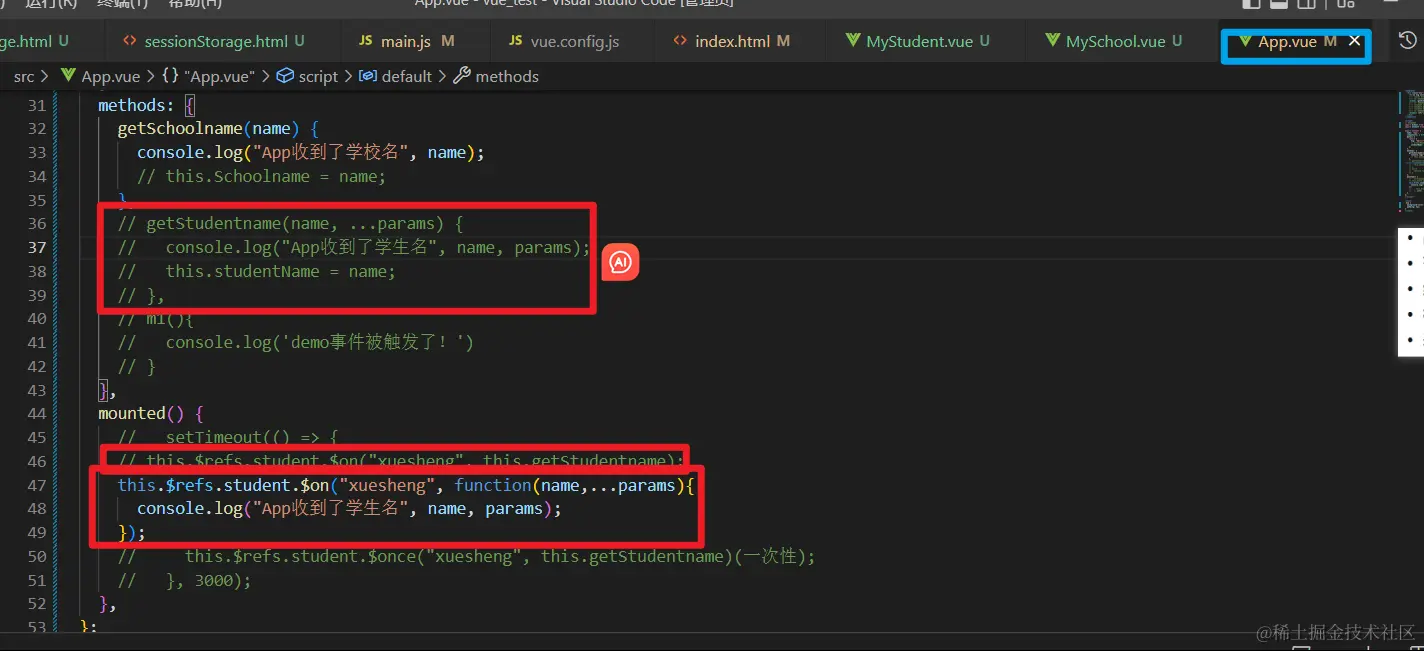Click line number 37 in the gutter
This screenshot has height=651, width=1424.
pyautogui.click(x=37, y=247)
